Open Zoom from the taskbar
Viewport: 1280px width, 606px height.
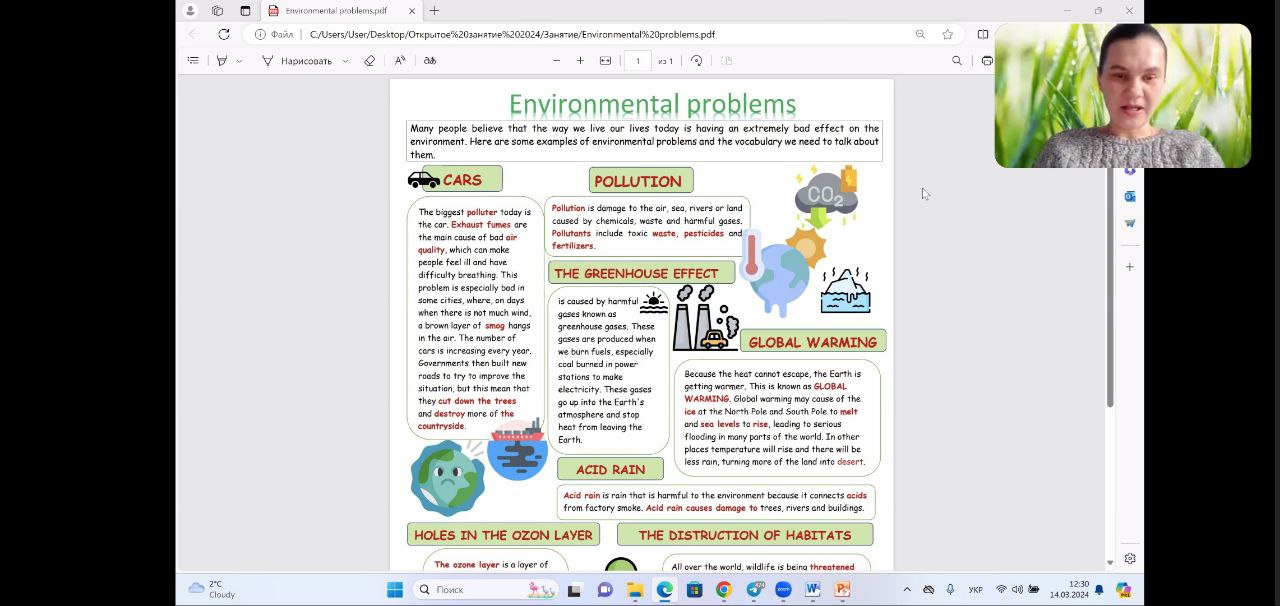coord(783,590)
